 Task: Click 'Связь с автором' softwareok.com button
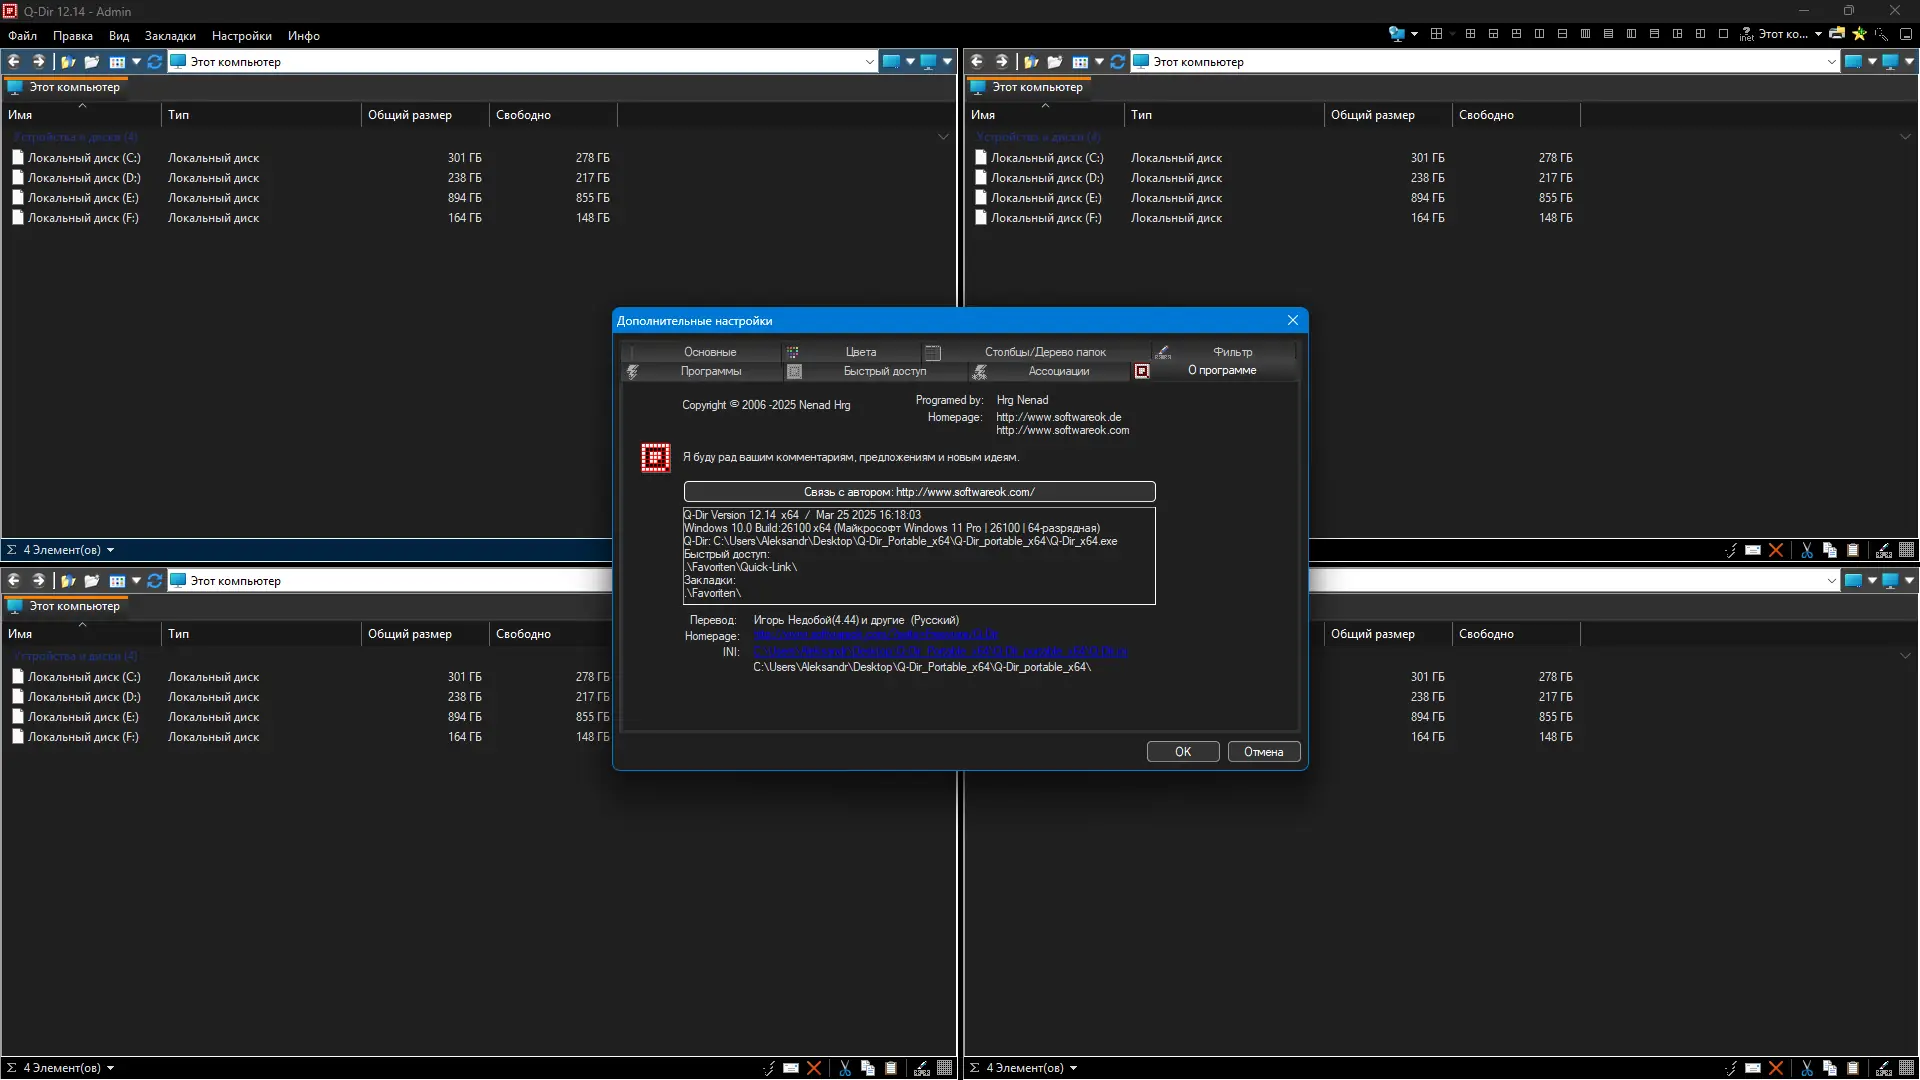(x=919, y=492)
